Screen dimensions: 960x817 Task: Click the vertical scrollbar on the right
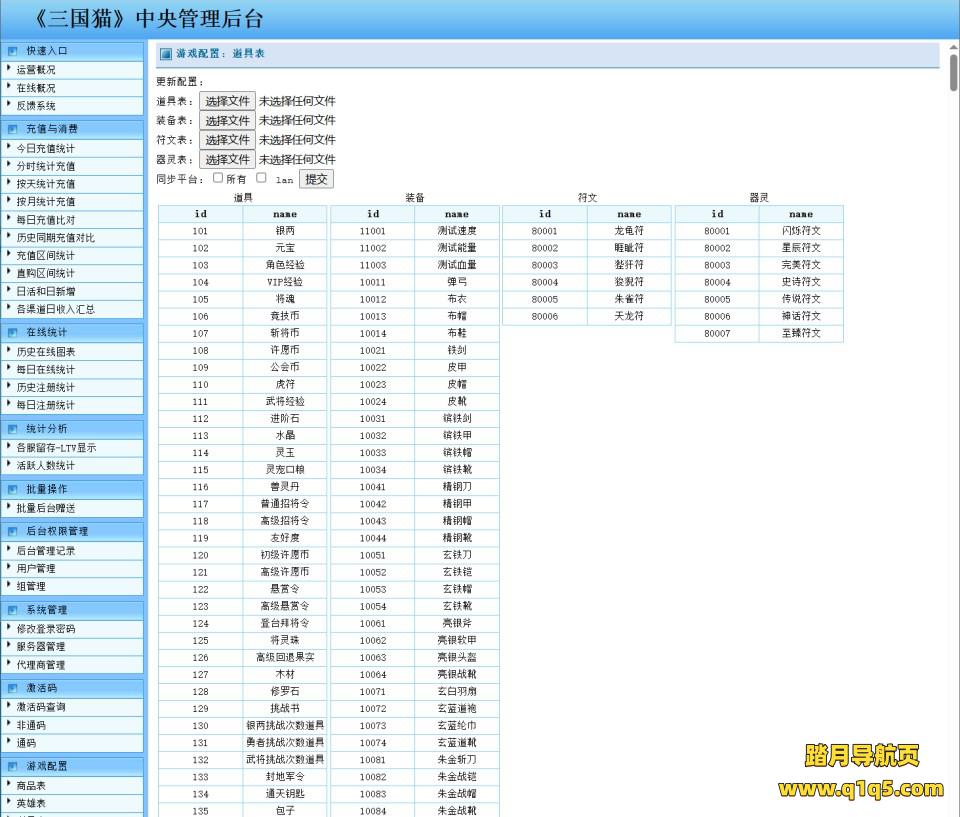click(953, 73)
